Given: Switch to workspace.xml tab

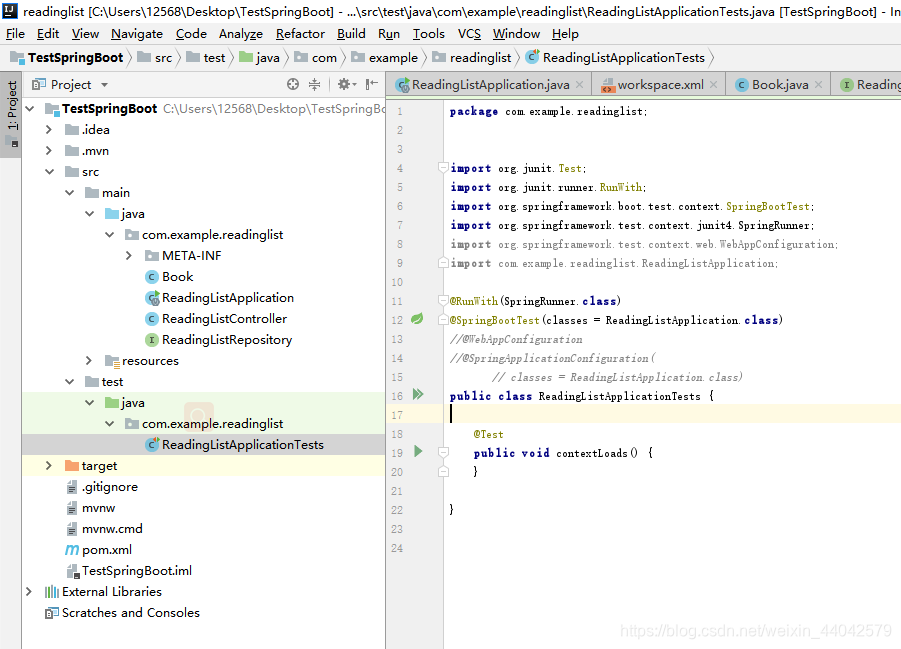Looking at the screenshot, I should click(x=660, y=85).
